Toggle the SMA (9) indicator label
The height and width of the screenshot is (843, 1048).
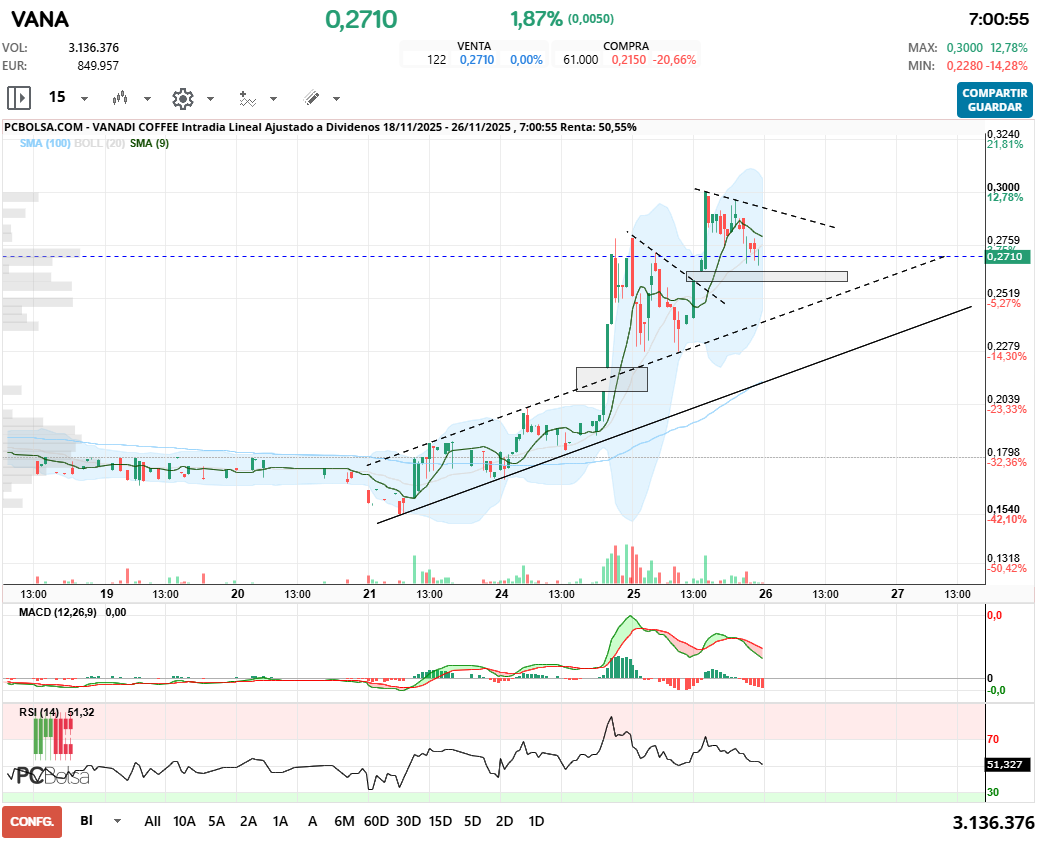coord(149,143)
